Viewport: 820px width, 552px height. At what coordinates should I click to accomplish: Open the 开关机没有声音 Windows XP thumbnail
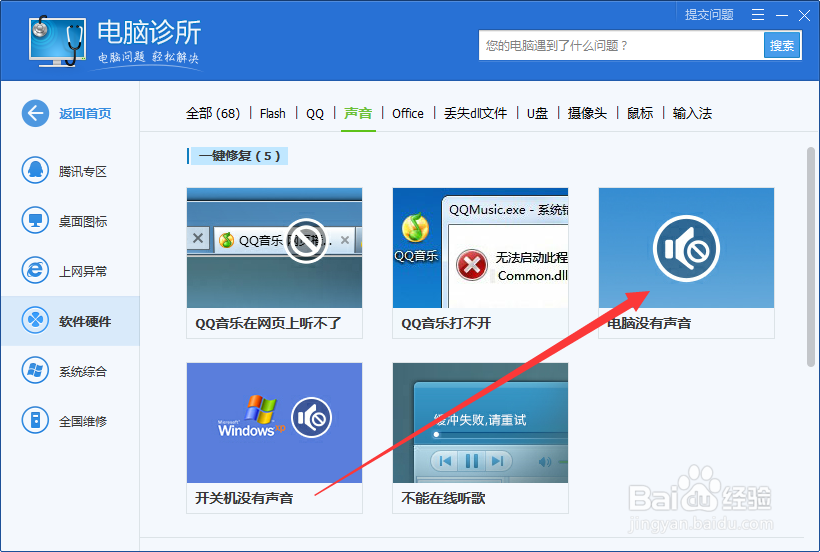274,423
